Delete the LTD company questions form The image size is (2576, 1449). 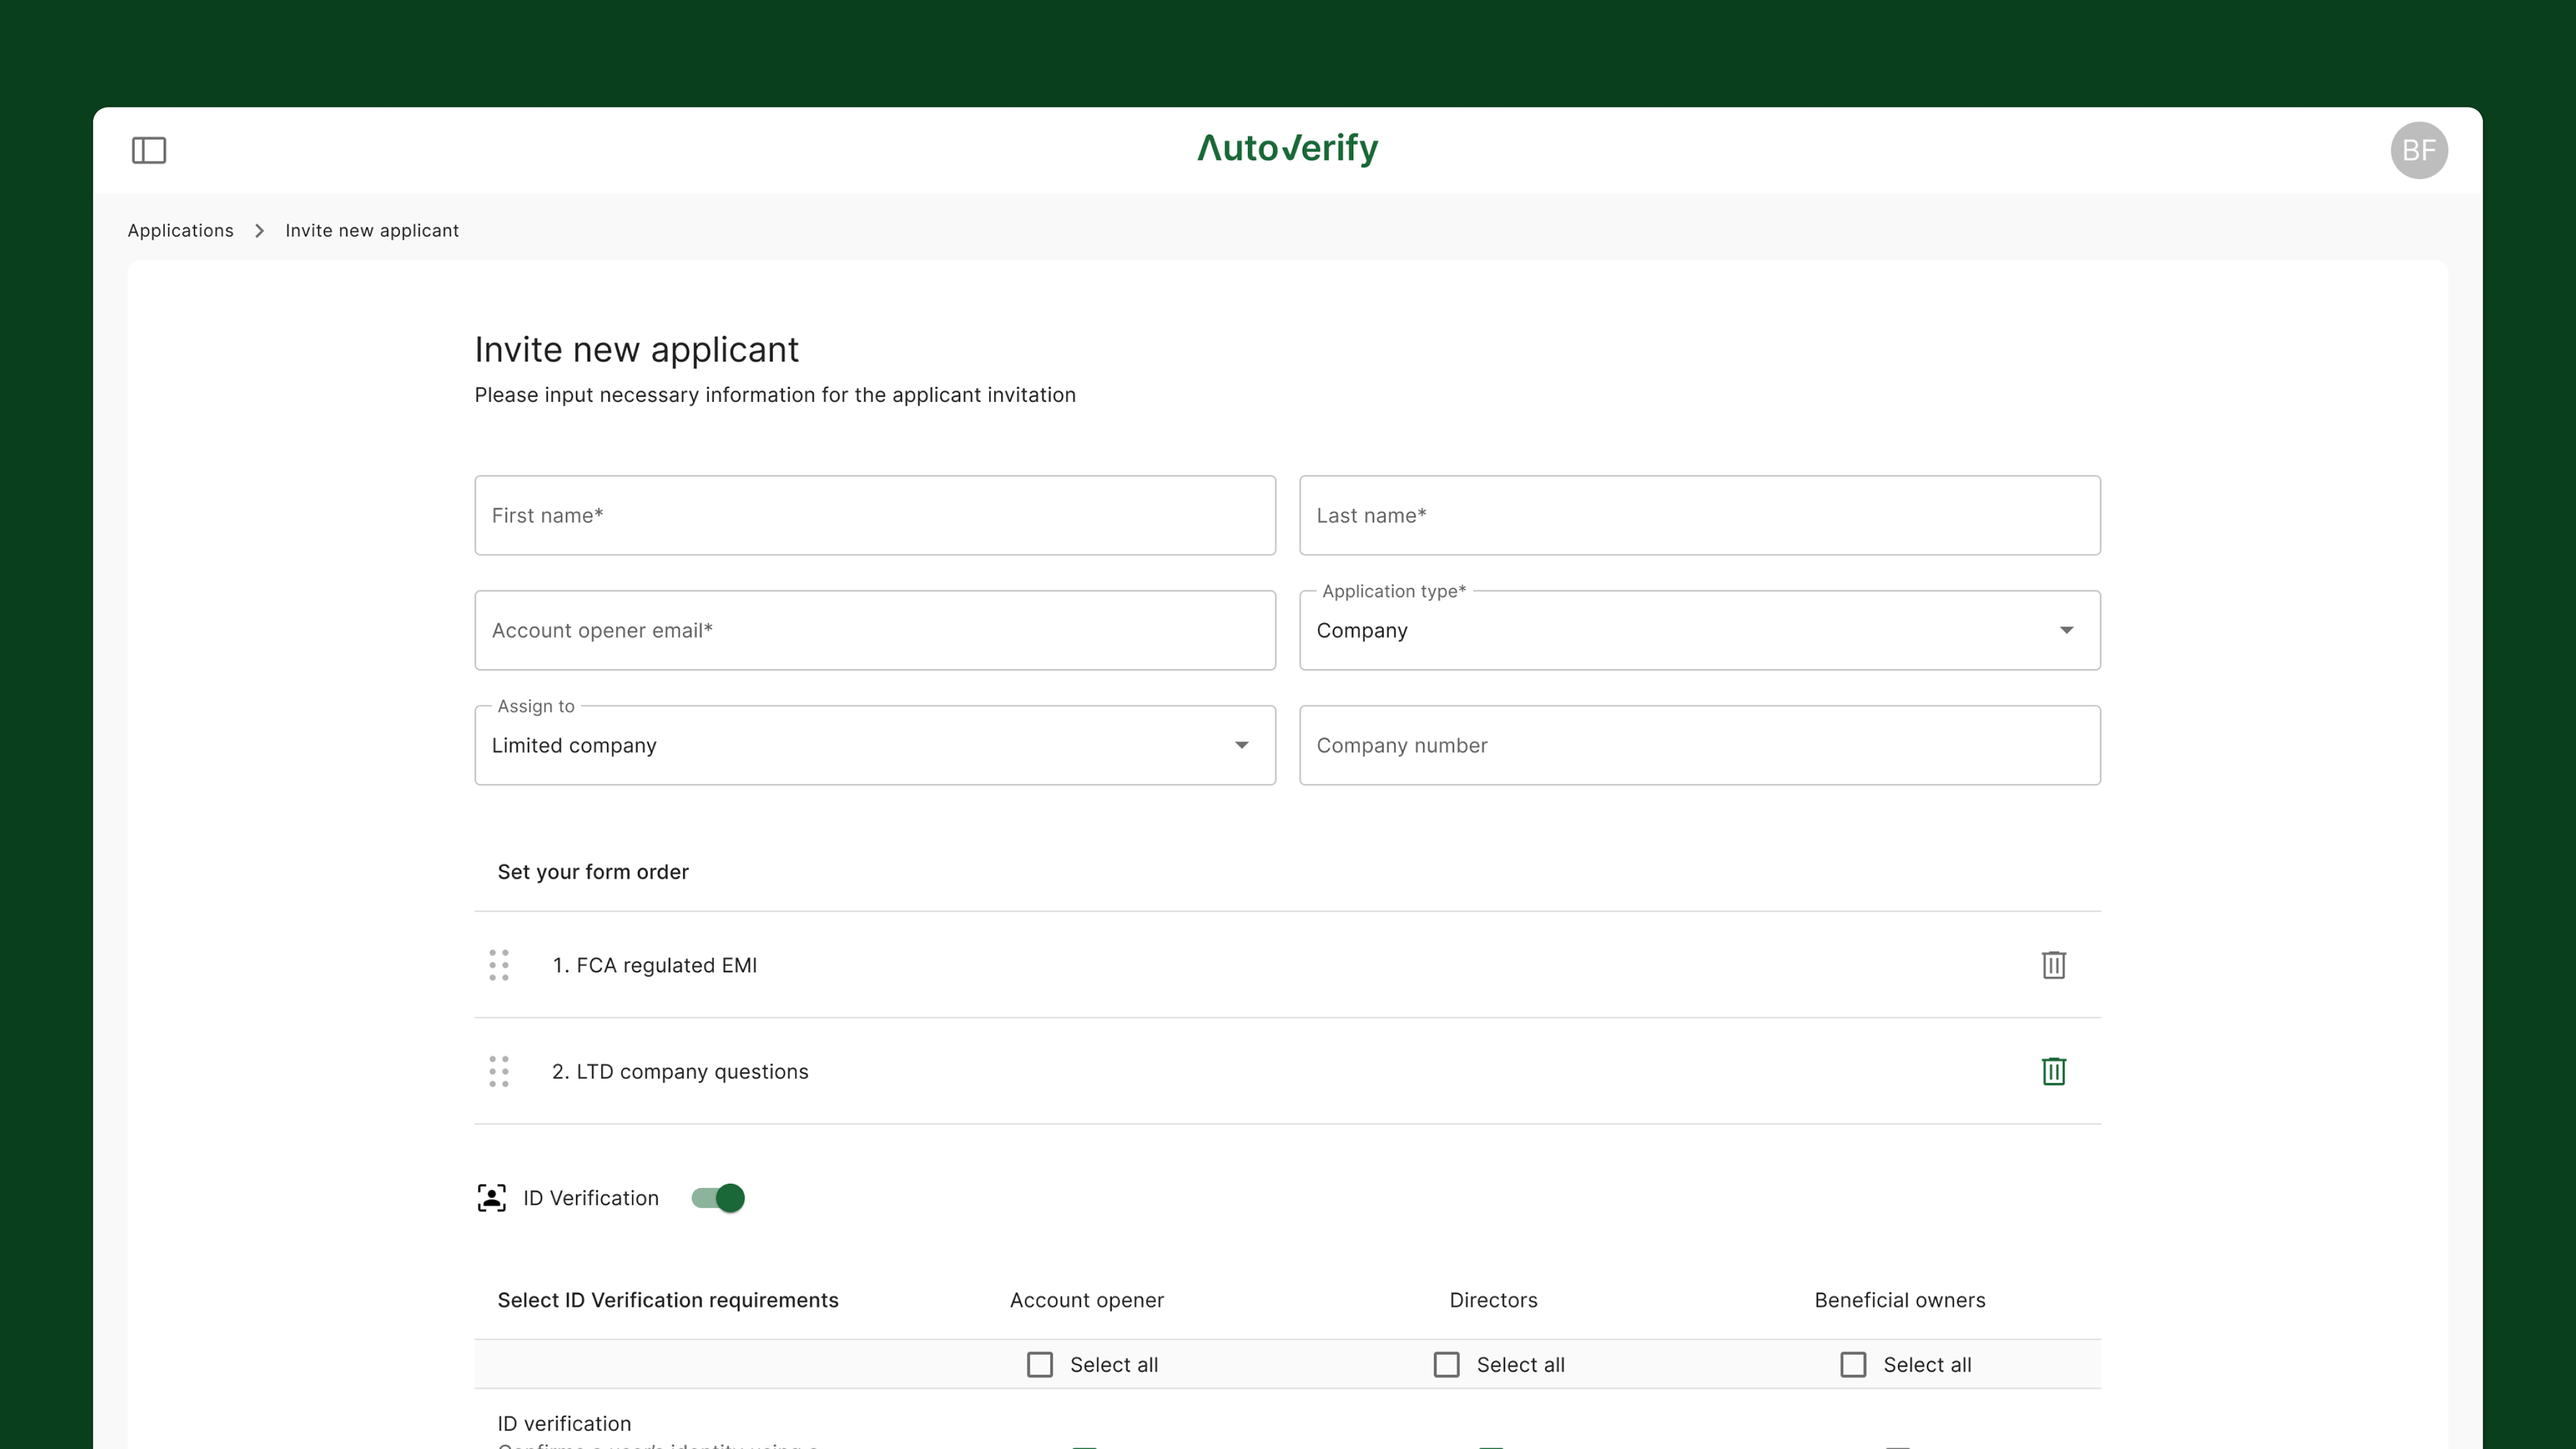pos(2053,1071)
